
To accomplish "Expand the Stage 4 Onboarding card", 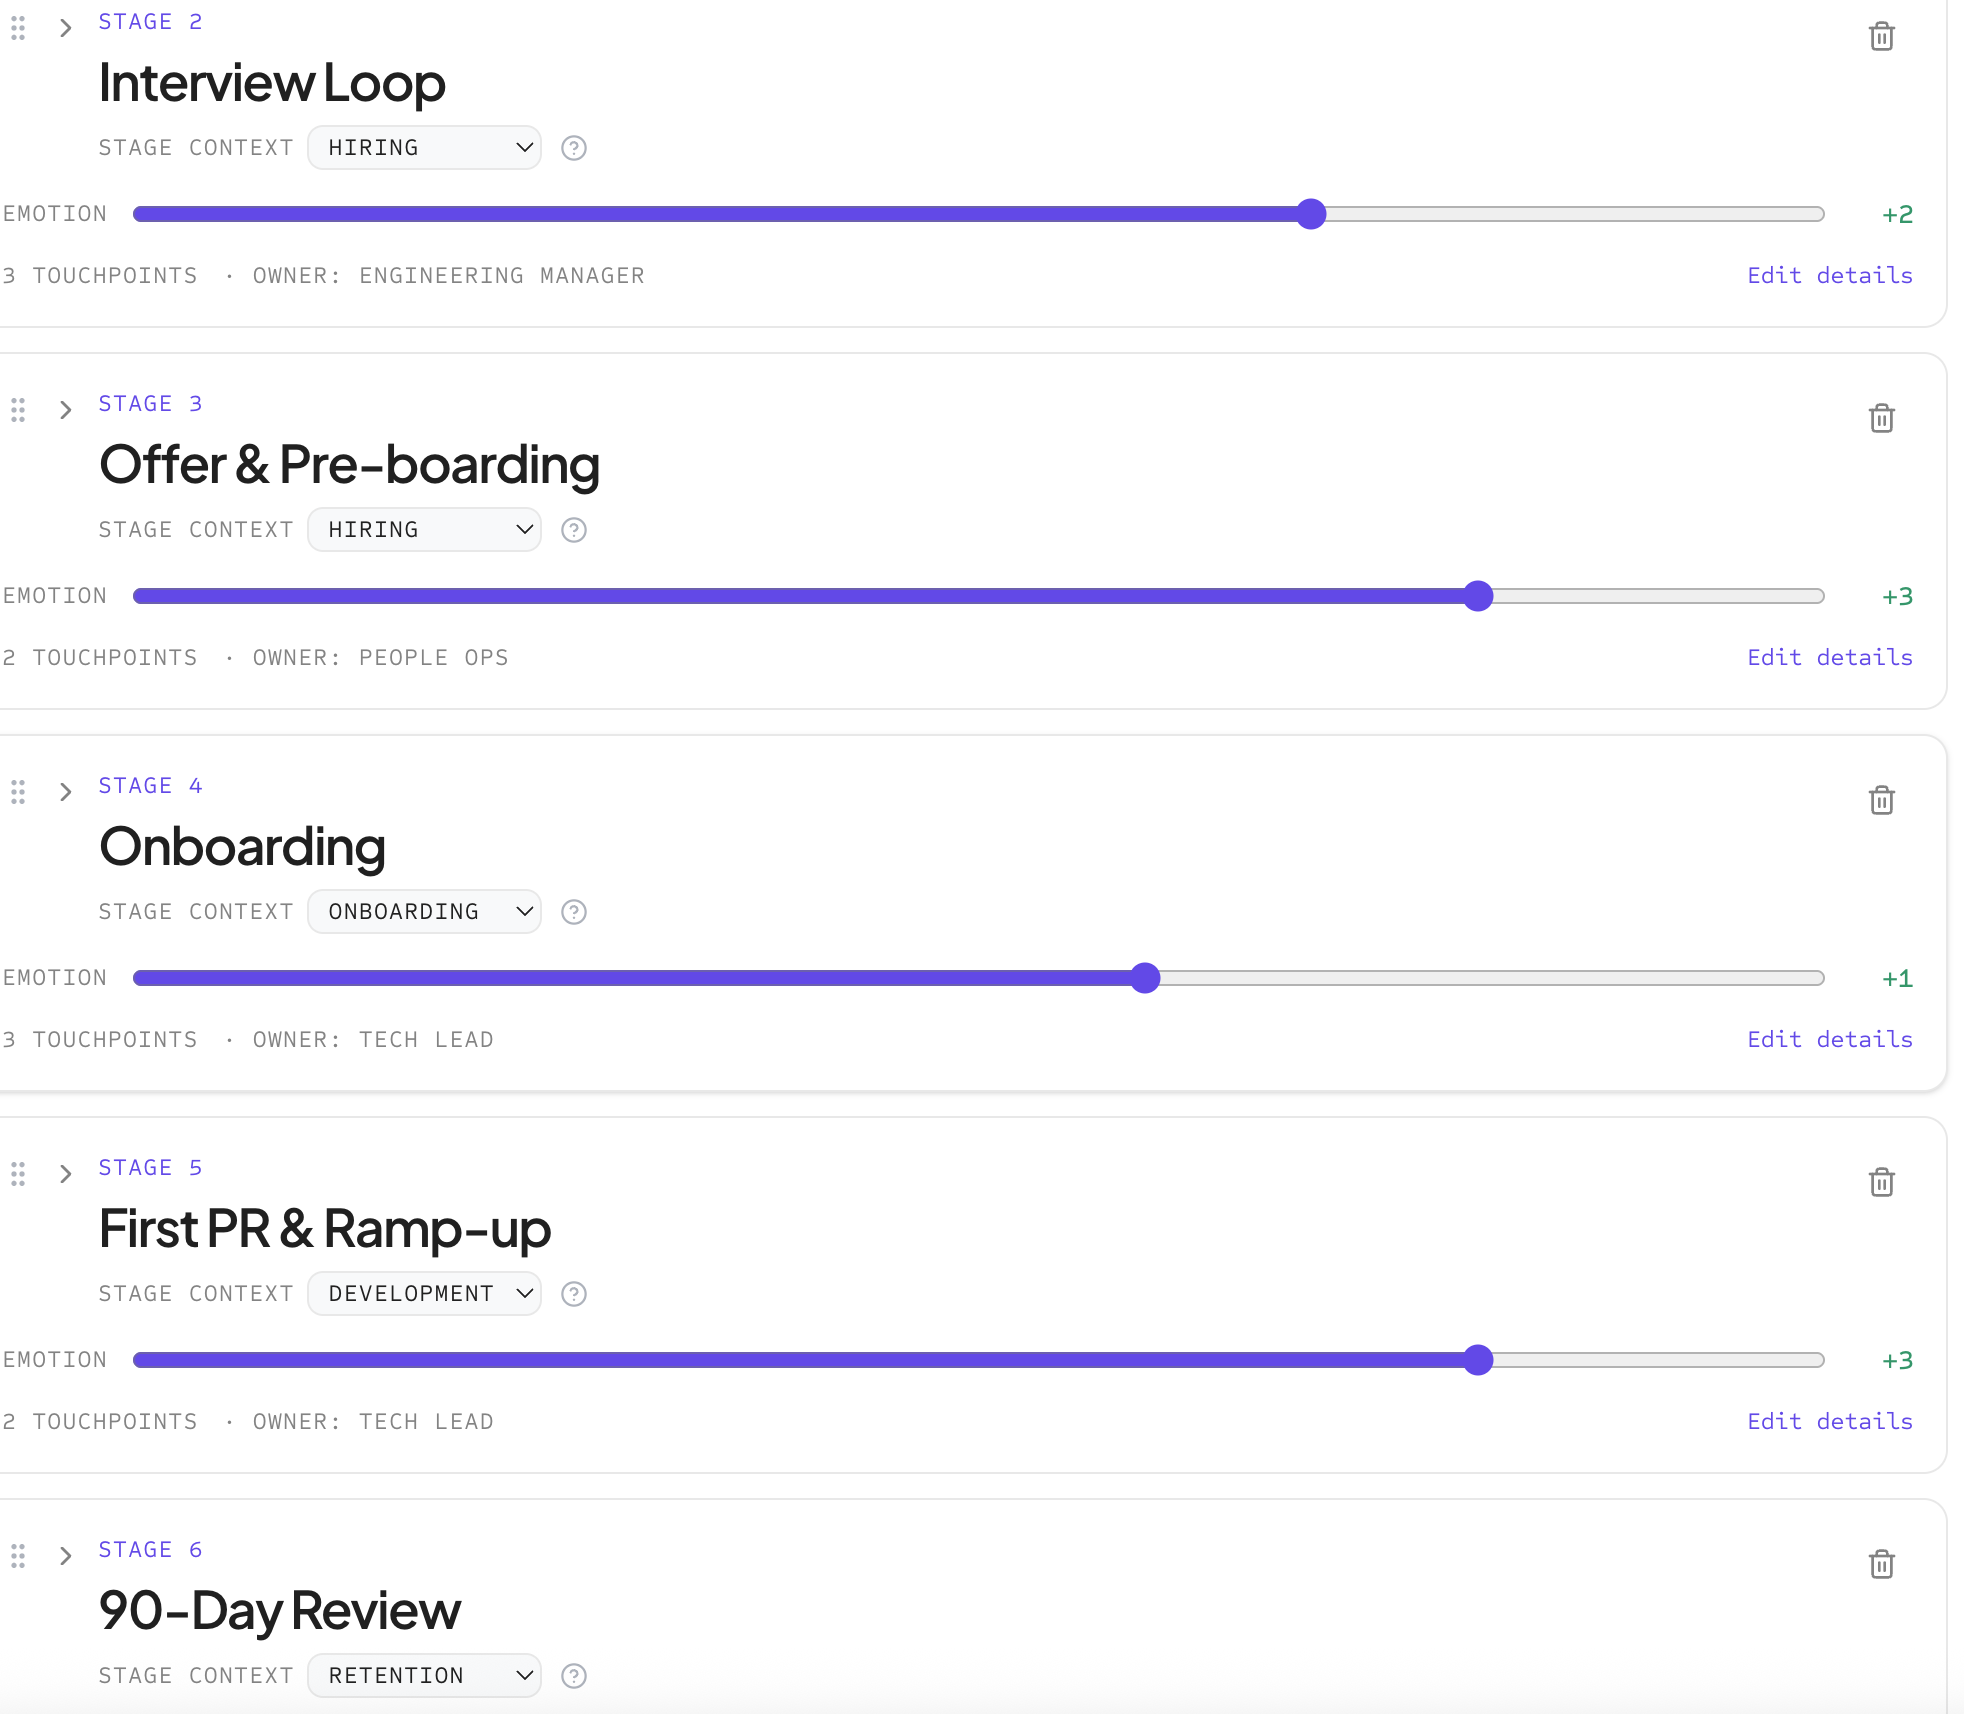I will 65,792.
